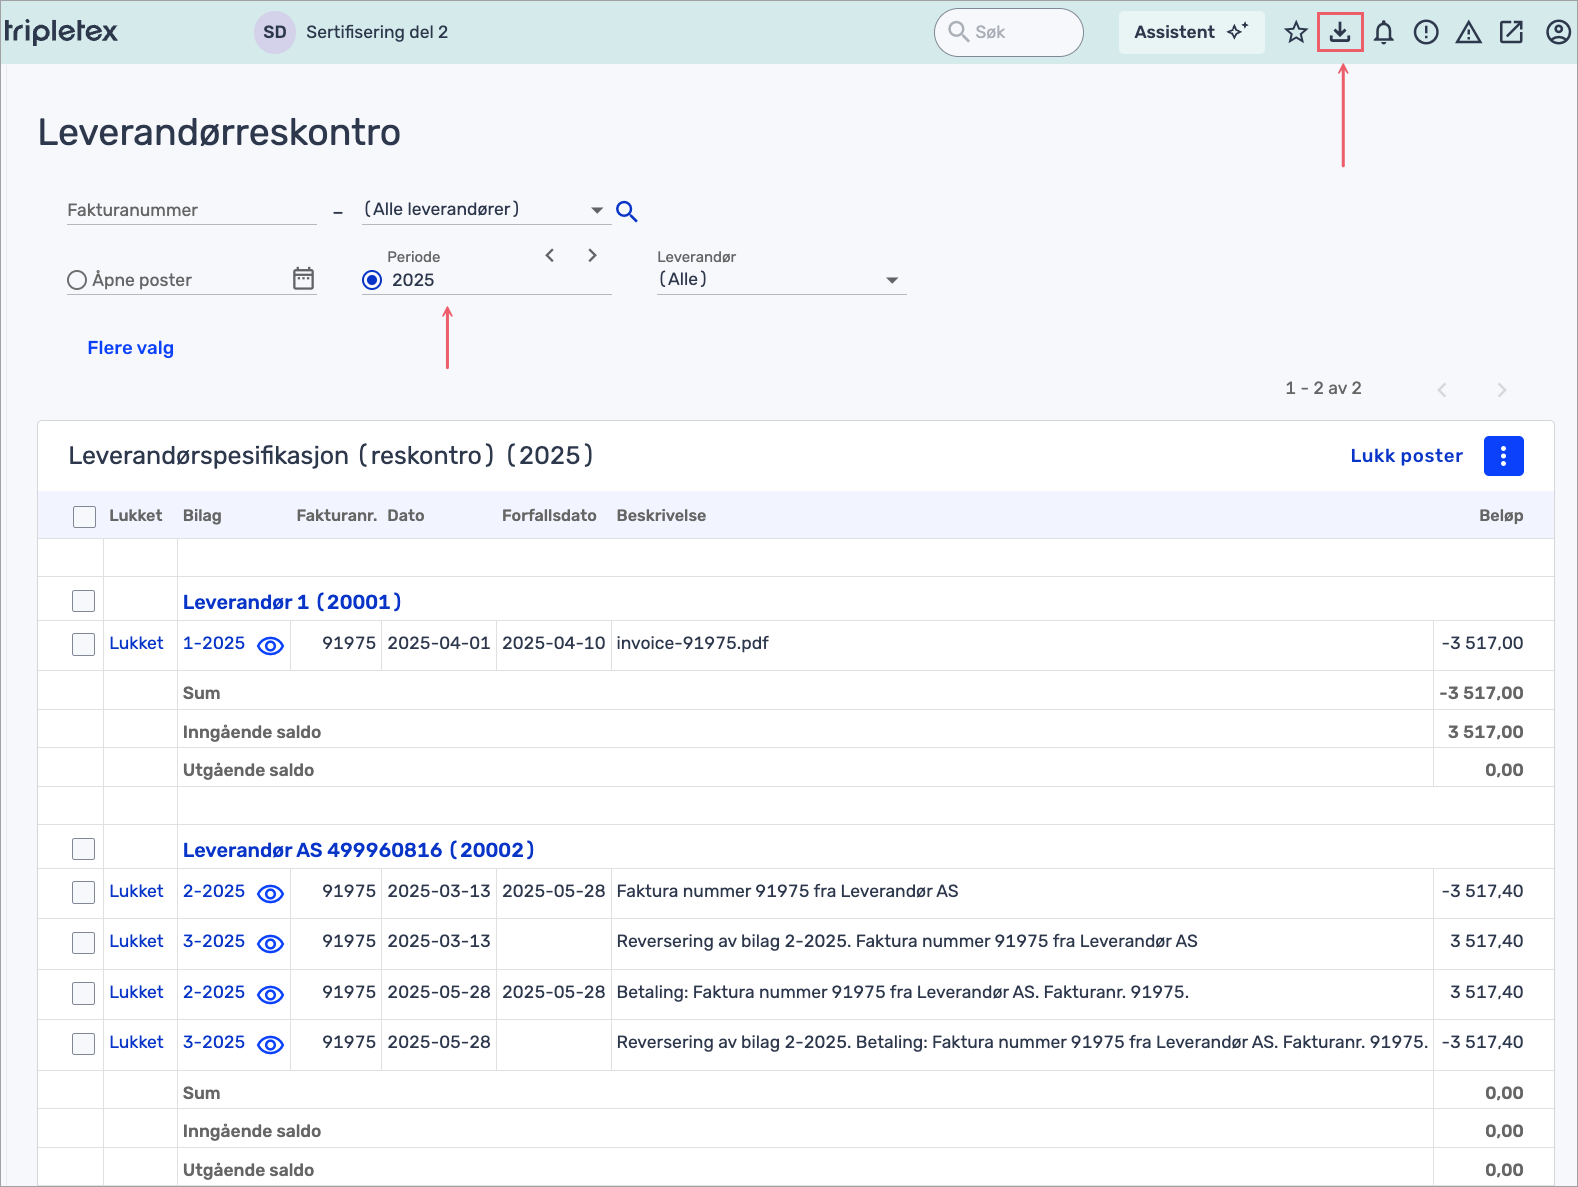Click the warning triangle icon
The width and height of the screenshot is (1578, 1187).
pos(1468,32)
